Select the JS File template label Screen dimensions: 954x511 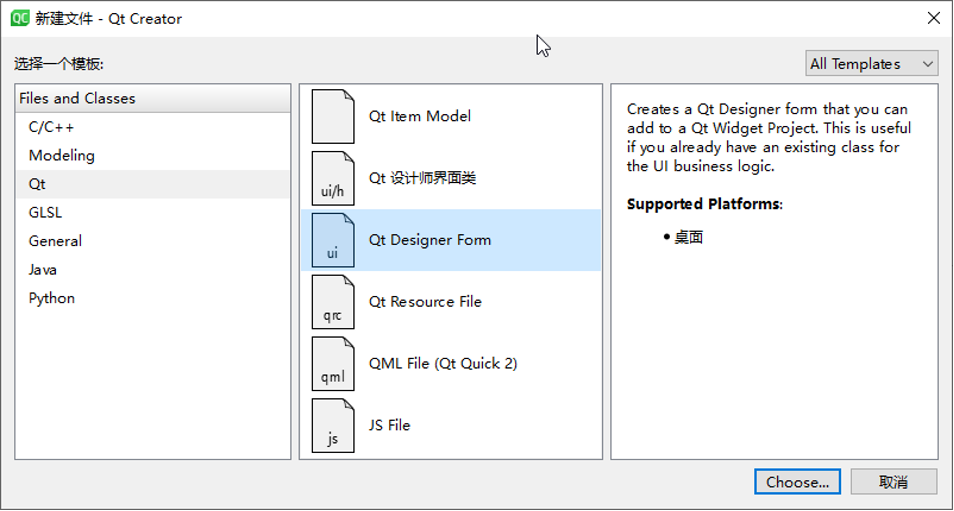(x=389, y=425)
